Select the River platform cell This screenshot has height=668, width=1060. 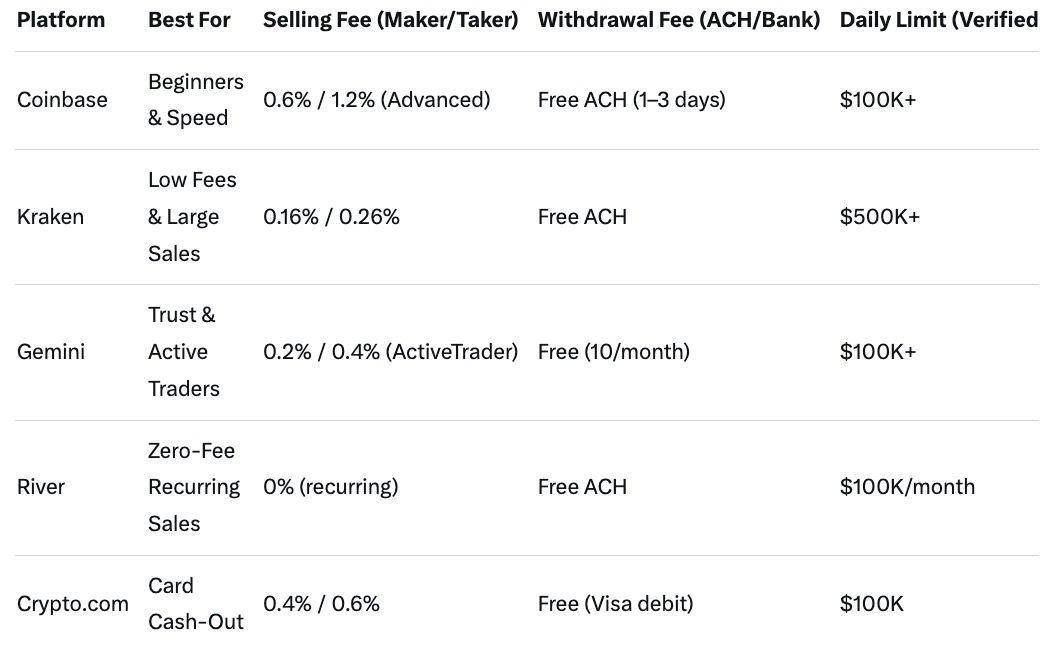pyautogui.click(x=41, y=487)
